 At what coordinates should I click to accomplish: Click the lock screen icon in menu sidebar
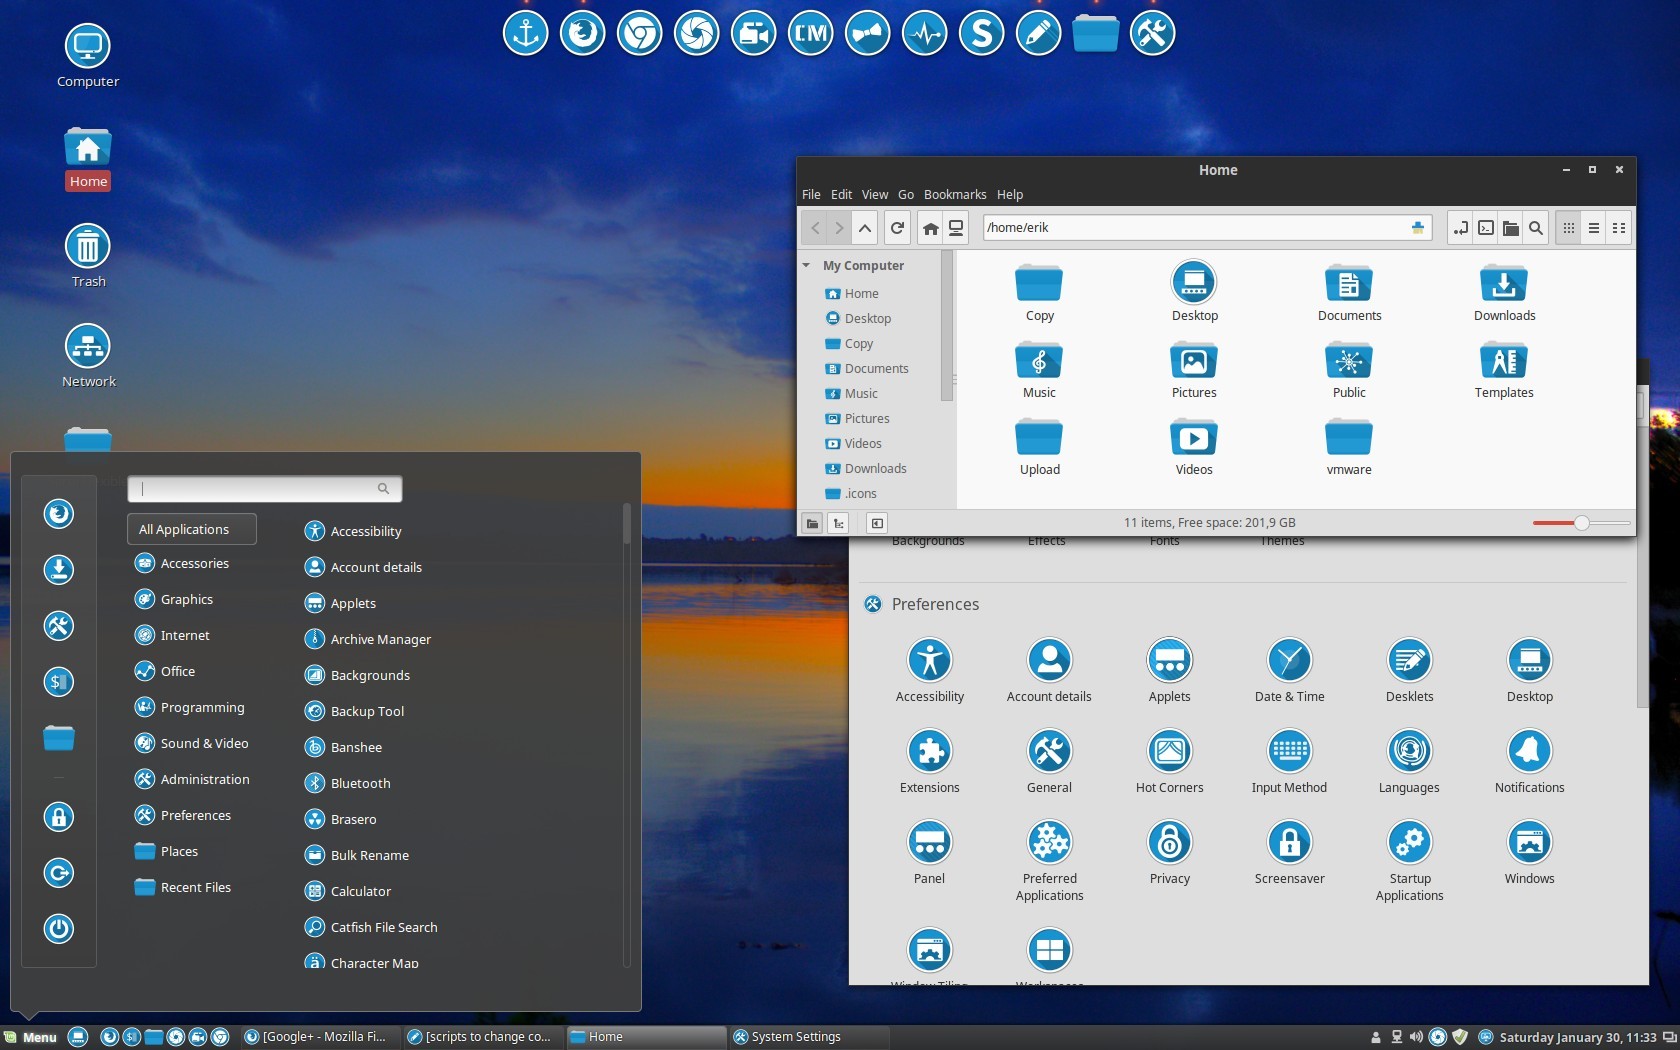tap(59, 817)
